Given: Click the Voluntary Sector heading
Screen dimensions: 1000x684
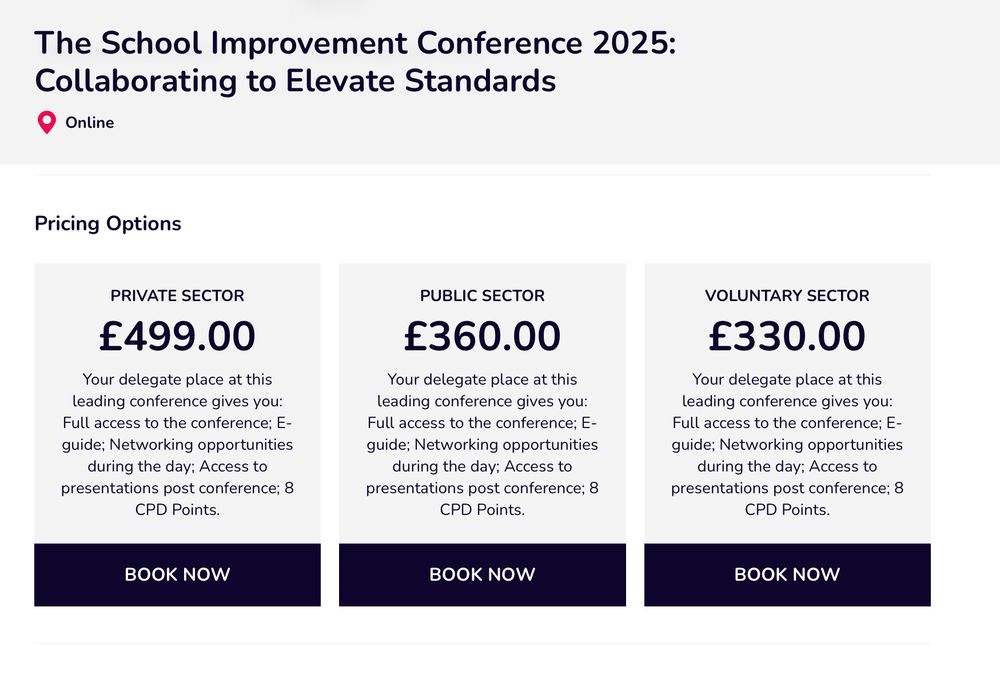Looking at the screenshot, I should (x=787, y=296).
